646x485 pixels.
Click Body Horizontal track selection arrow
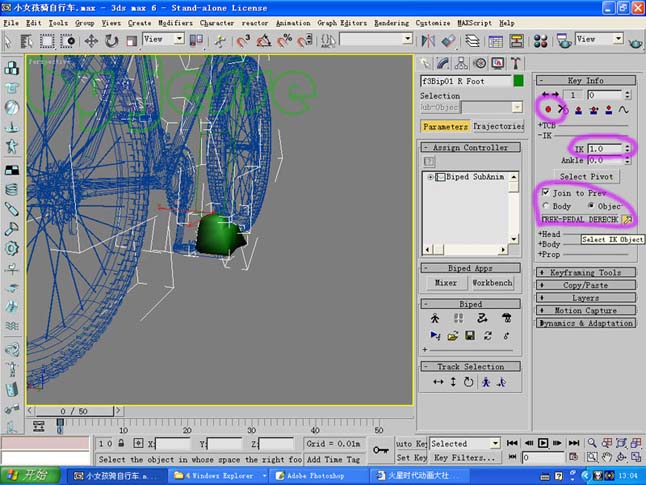point(438,382)
